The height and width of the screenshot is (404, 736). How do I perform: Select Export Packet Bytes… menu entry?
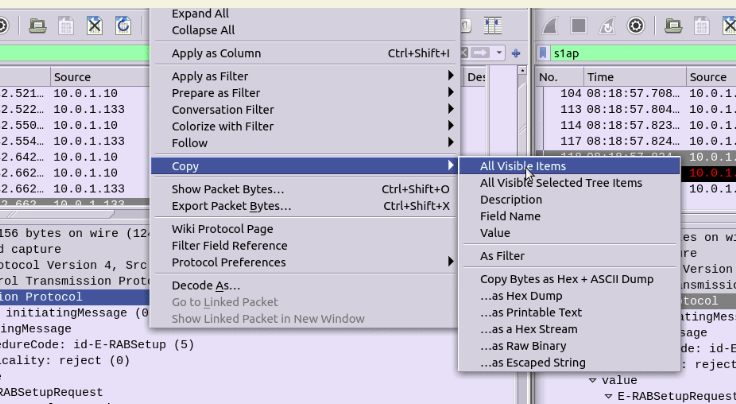click(305, 206)
